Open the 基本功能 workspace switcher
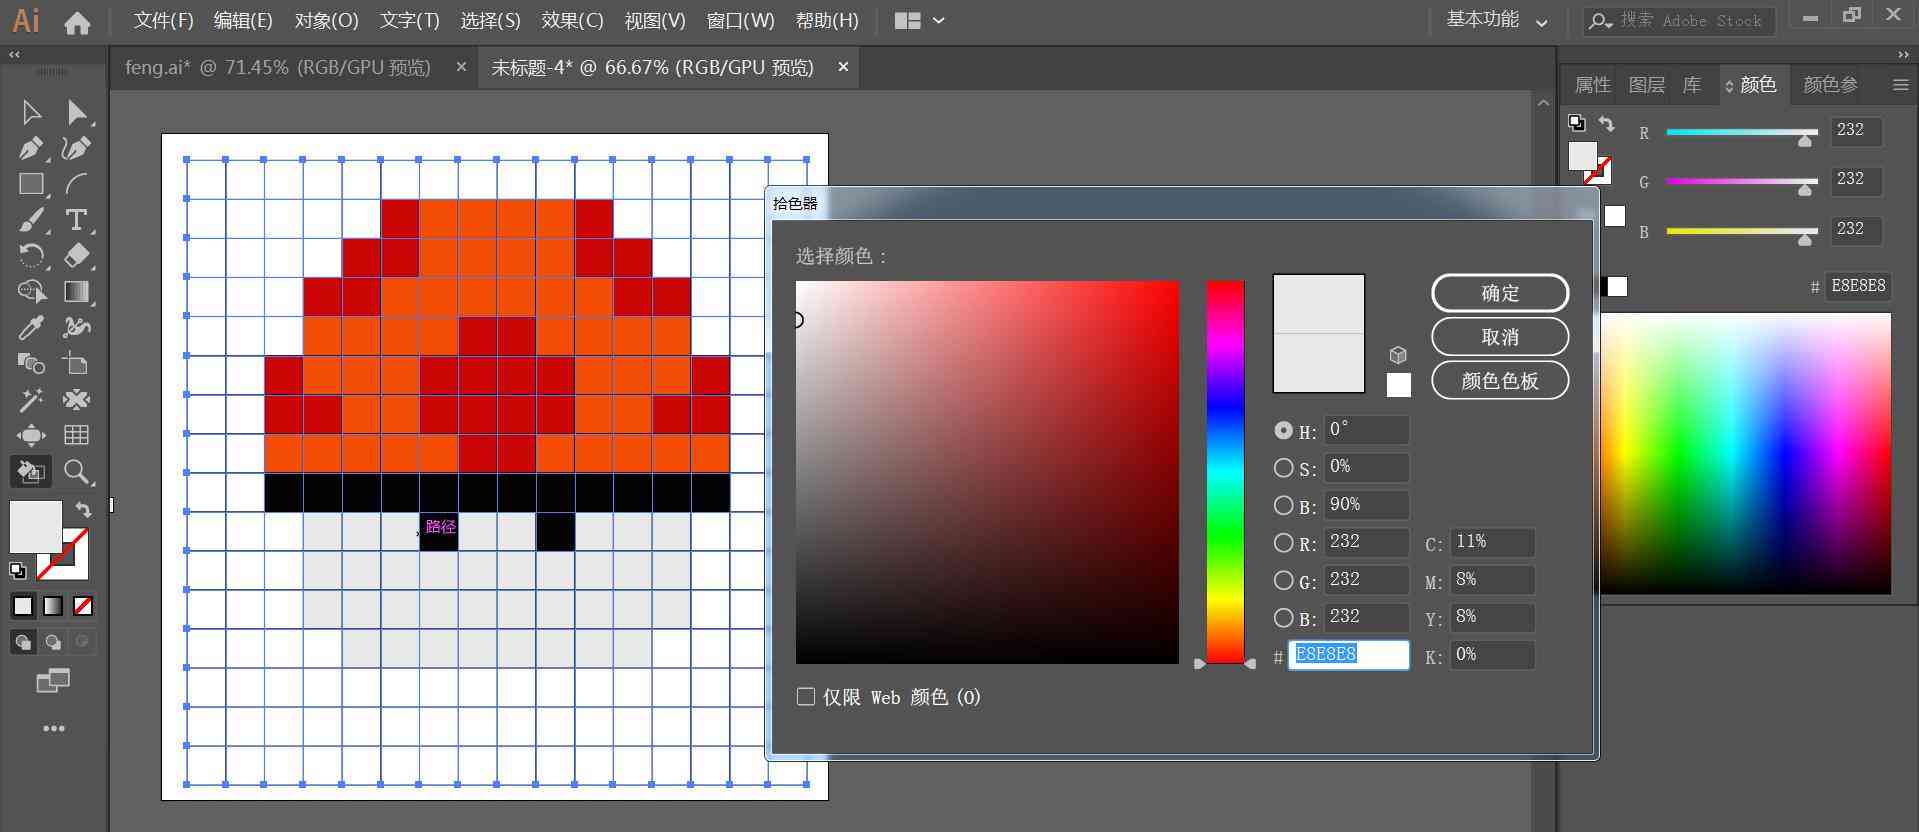 tap(1496, 20)
